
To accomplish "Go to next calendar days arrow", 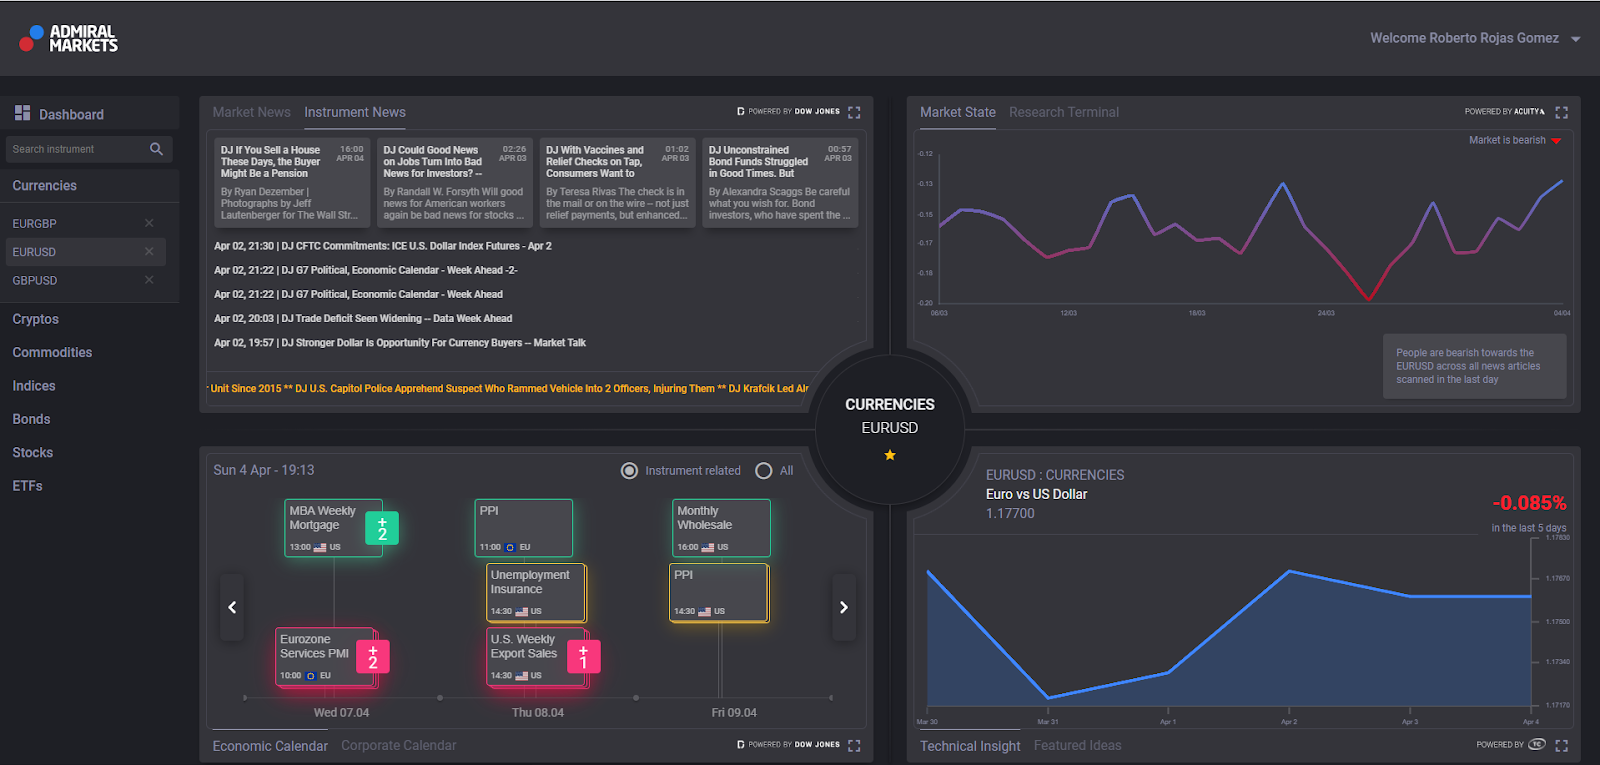I will 843,607.
